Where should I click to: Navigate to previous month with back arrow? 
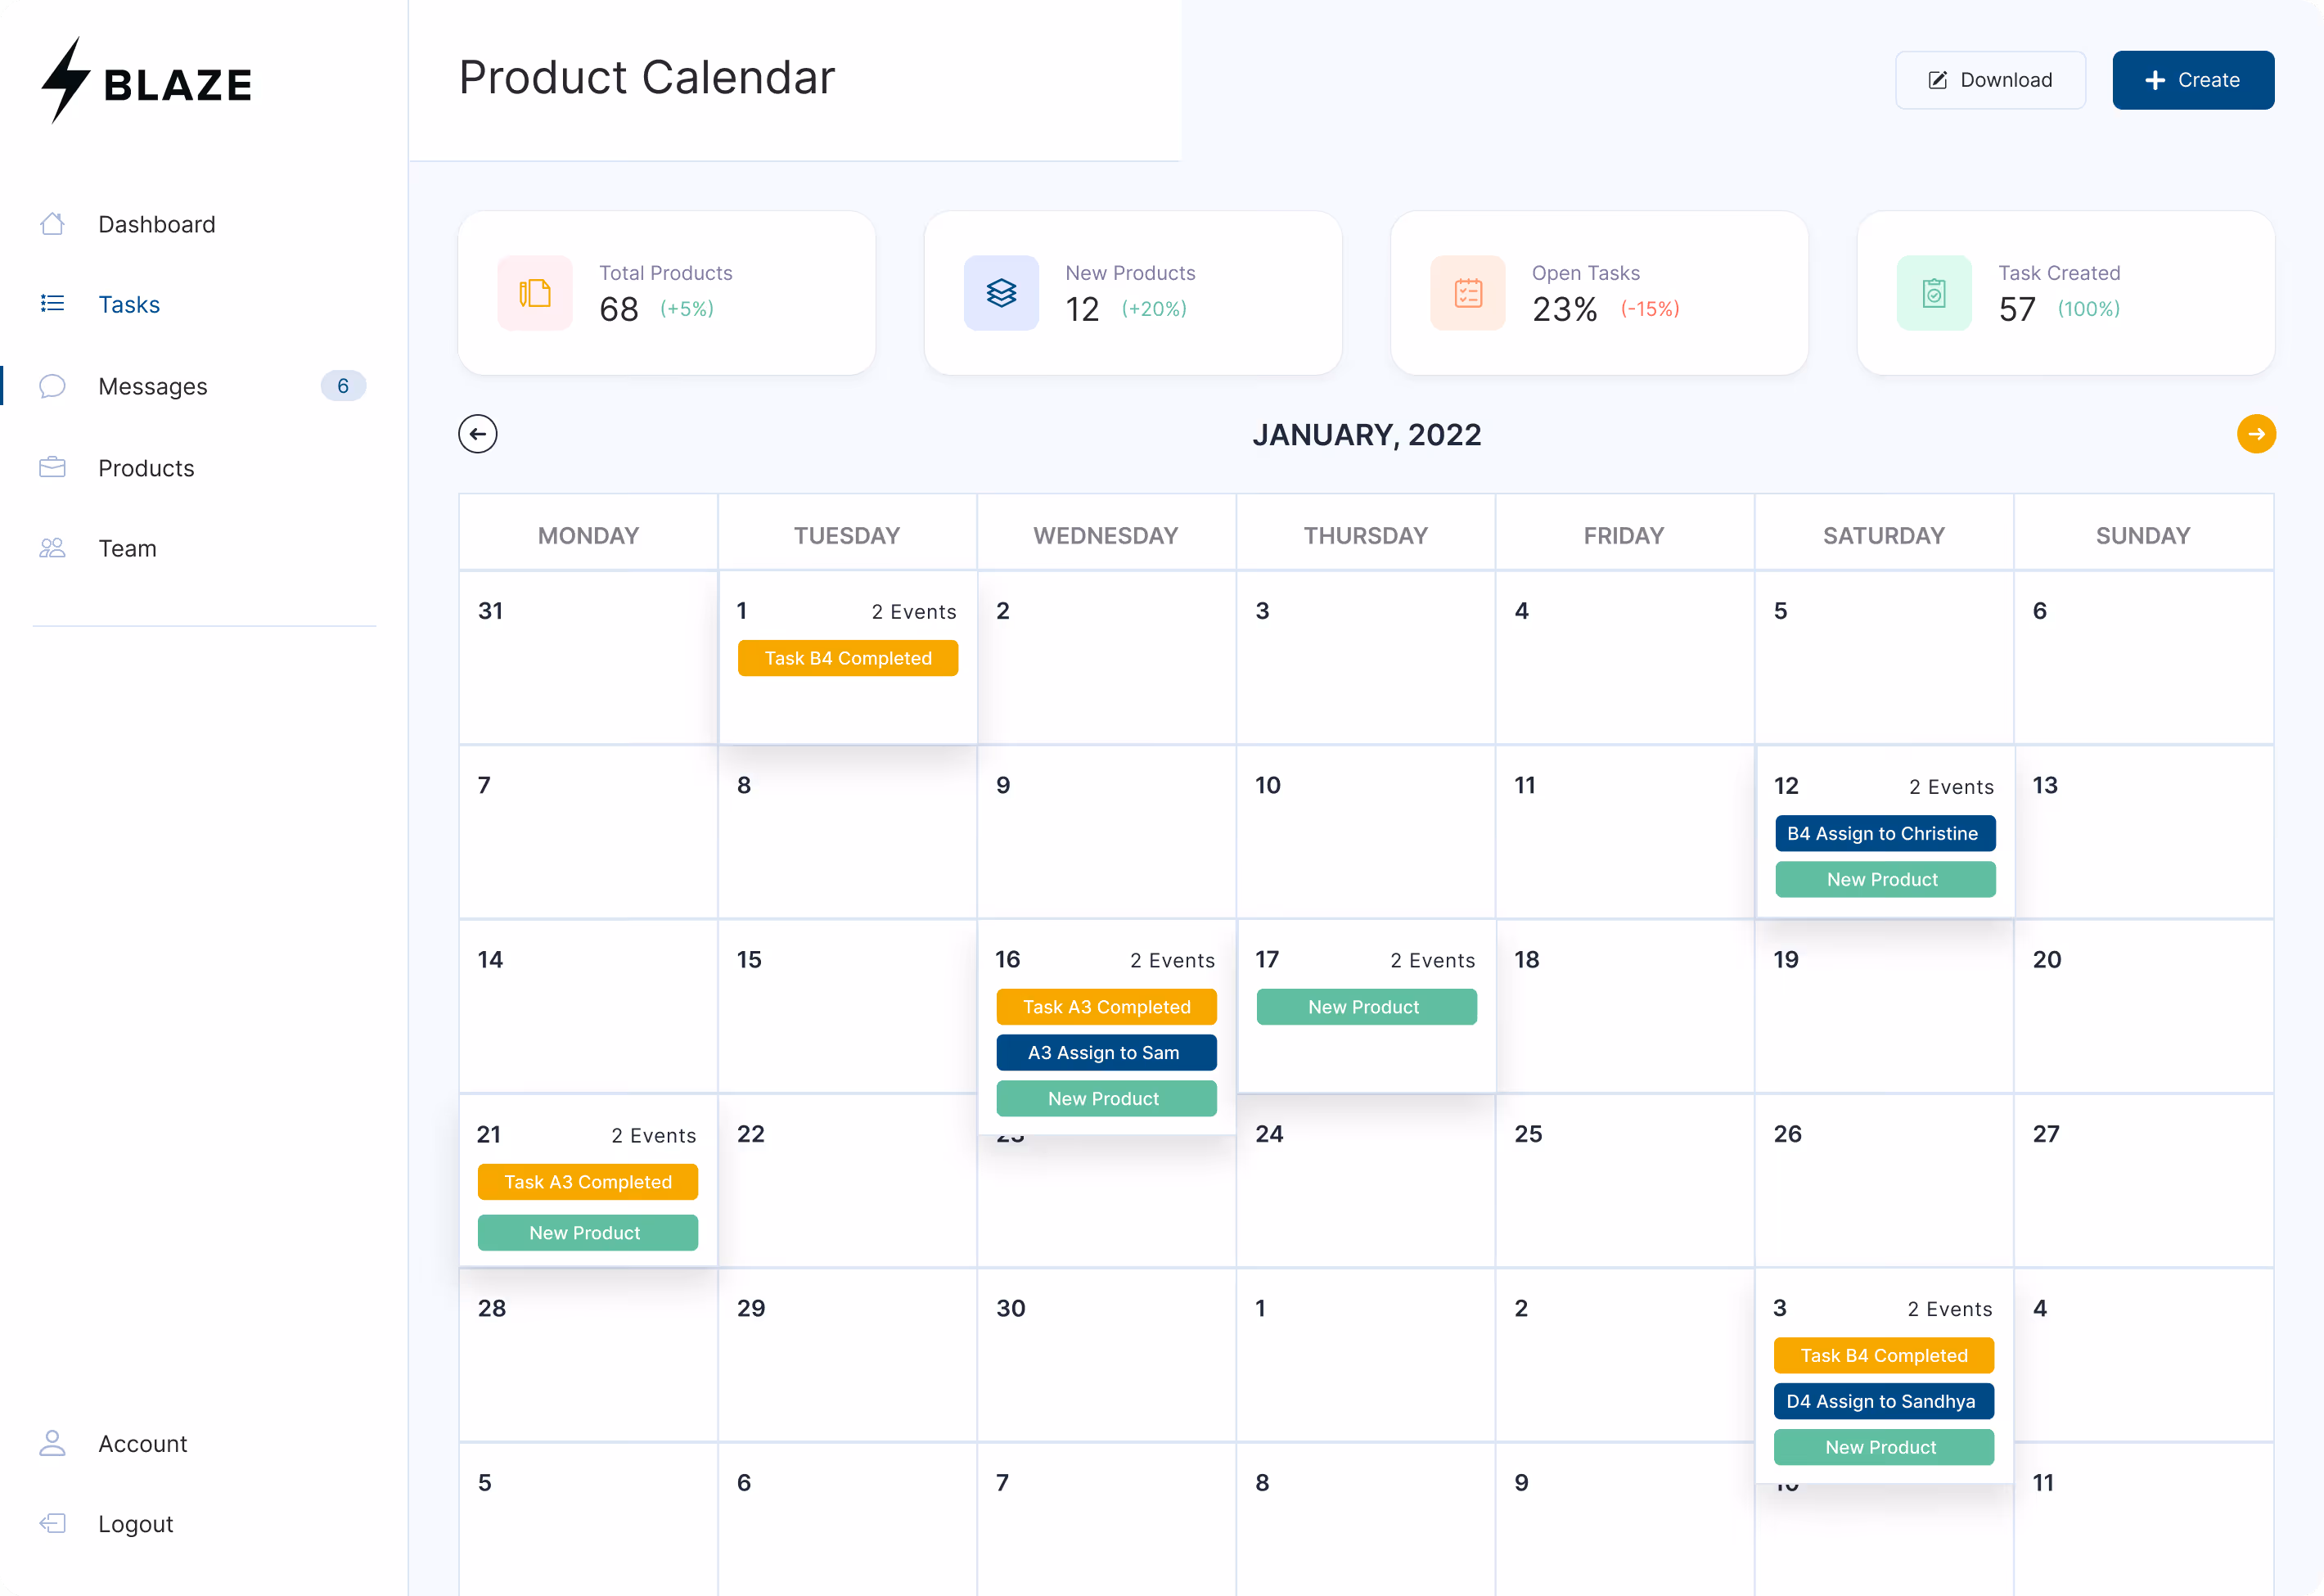(x=477, y=433)
